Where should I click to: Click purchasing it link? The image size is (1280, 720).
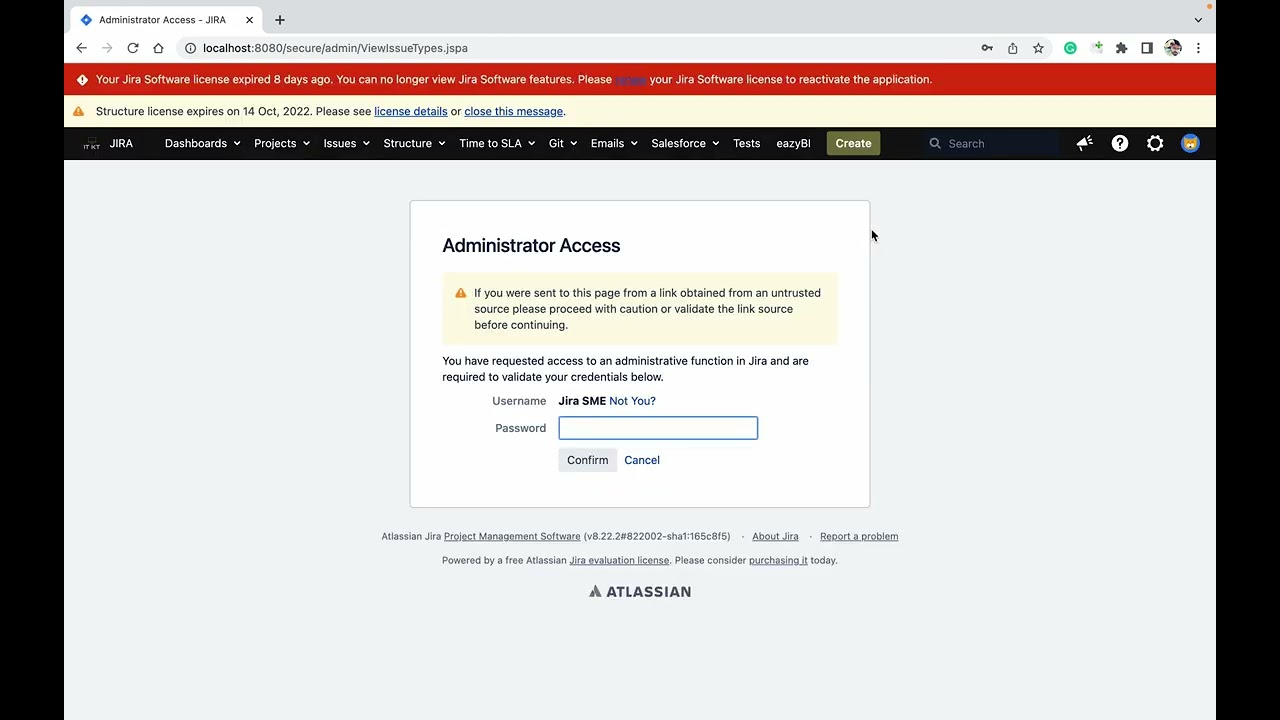778,561
